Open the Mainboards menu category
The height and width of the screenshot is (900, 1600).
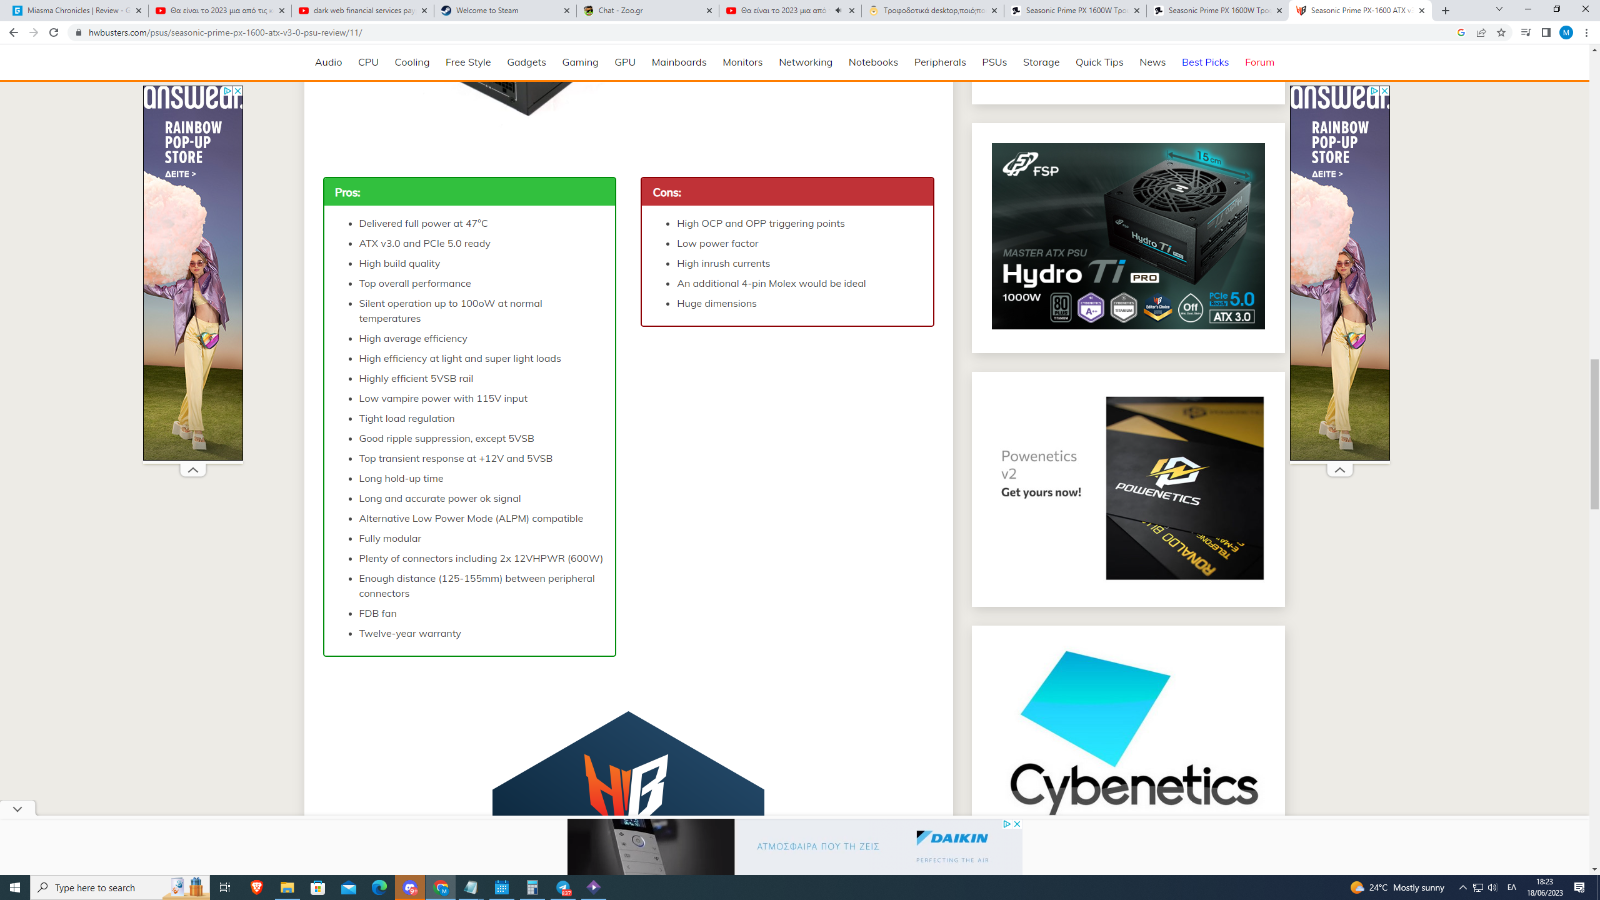679,62
